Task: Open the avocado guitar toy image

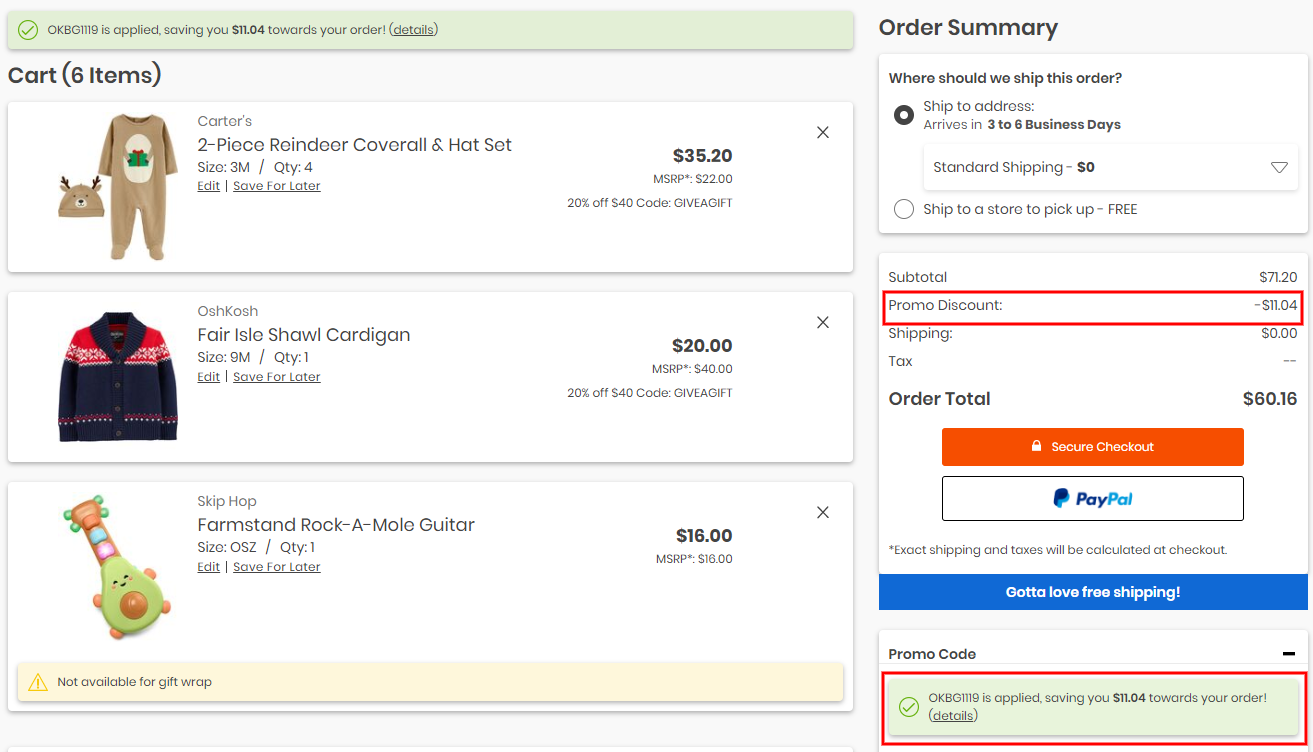Action: (118, 567)
